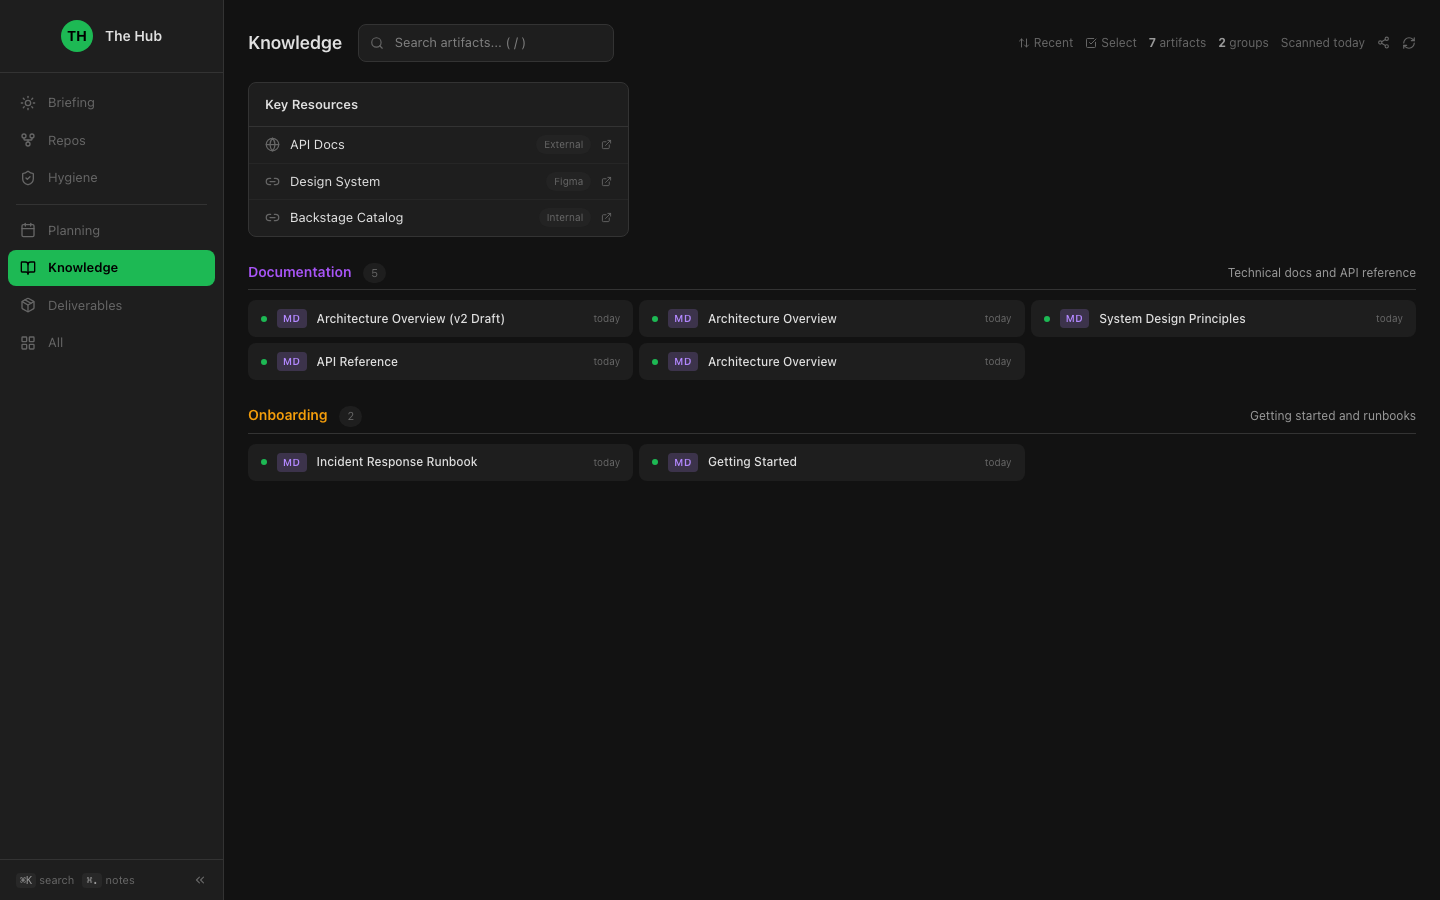This screenshot has height=900, width=1440.
Task: Click the search shortcut hint in footer
Action: click(x=45, y=880)
